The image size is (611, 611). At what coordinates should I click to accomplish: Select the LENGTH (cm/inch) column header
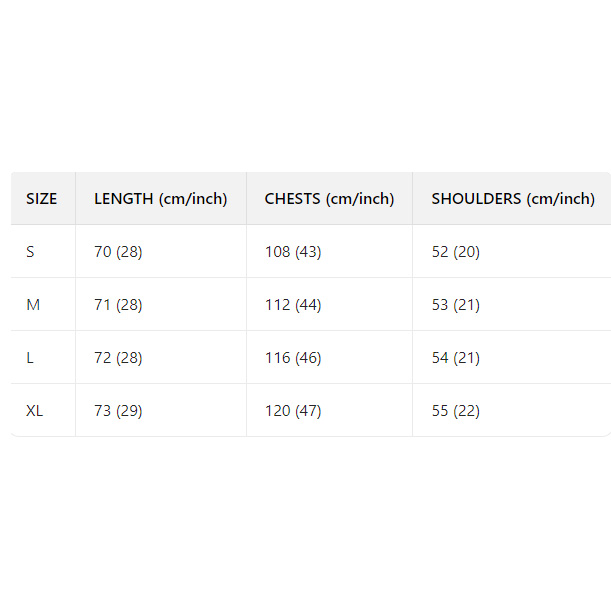pos(161,199)
